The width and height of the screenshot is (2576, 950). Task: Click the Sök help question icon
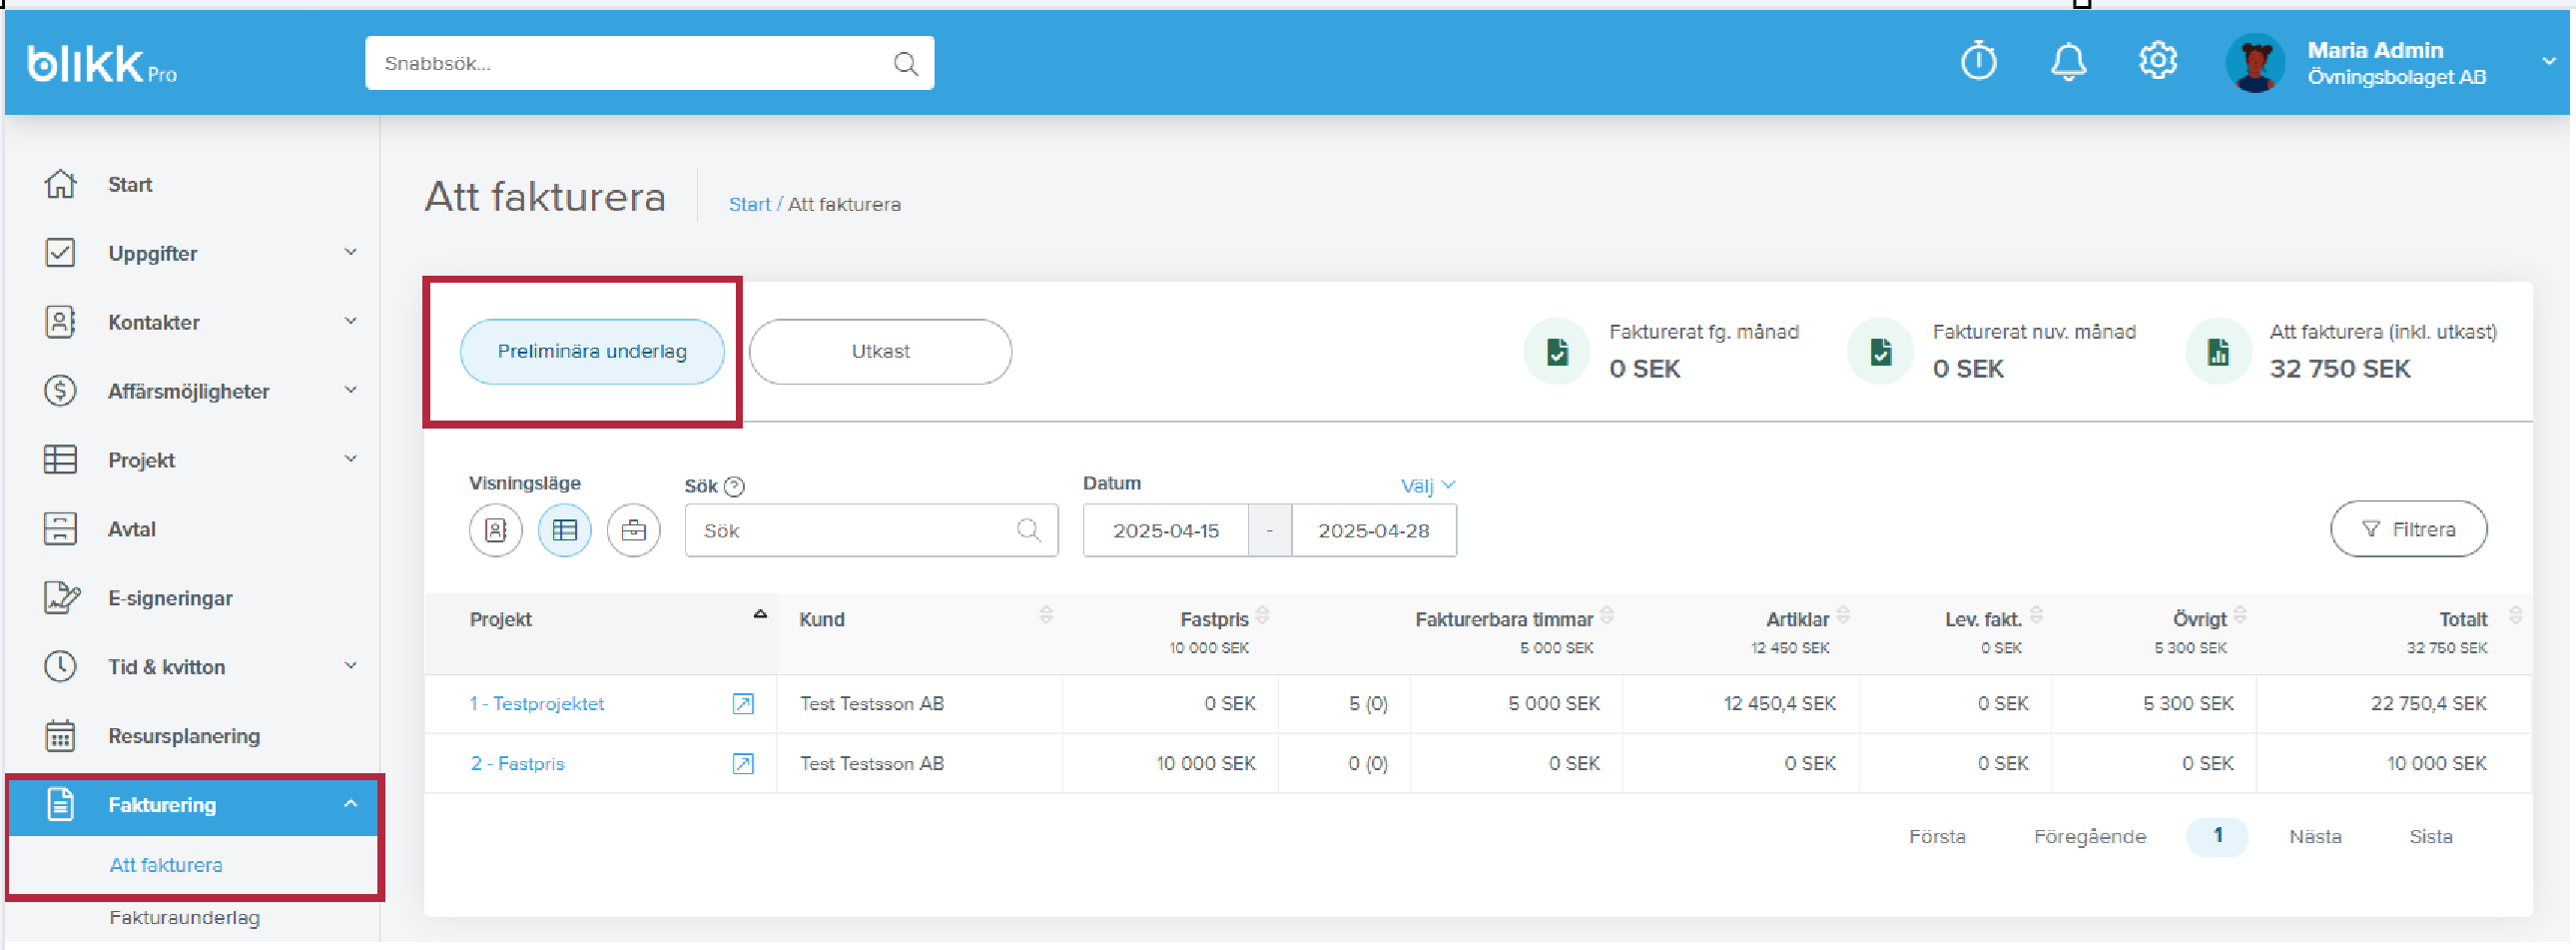click(x=734, y=487)
